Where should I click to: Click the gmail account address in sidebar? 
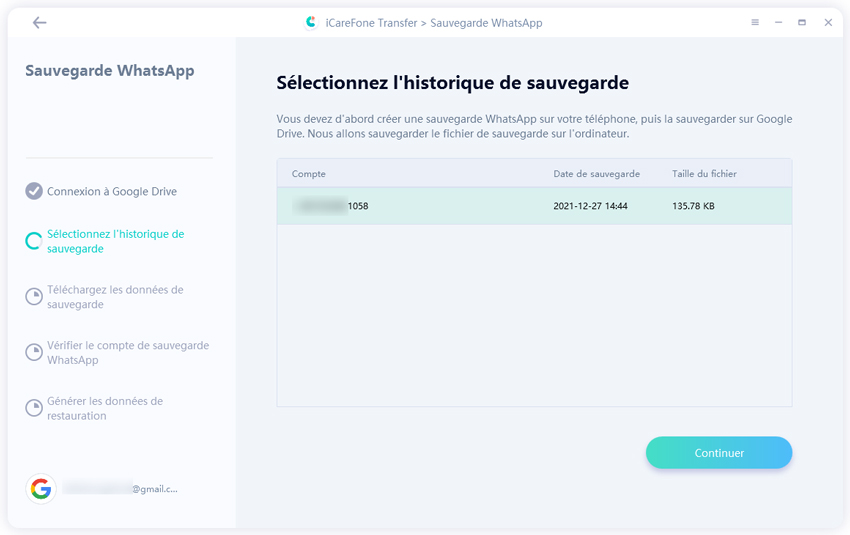120,489
